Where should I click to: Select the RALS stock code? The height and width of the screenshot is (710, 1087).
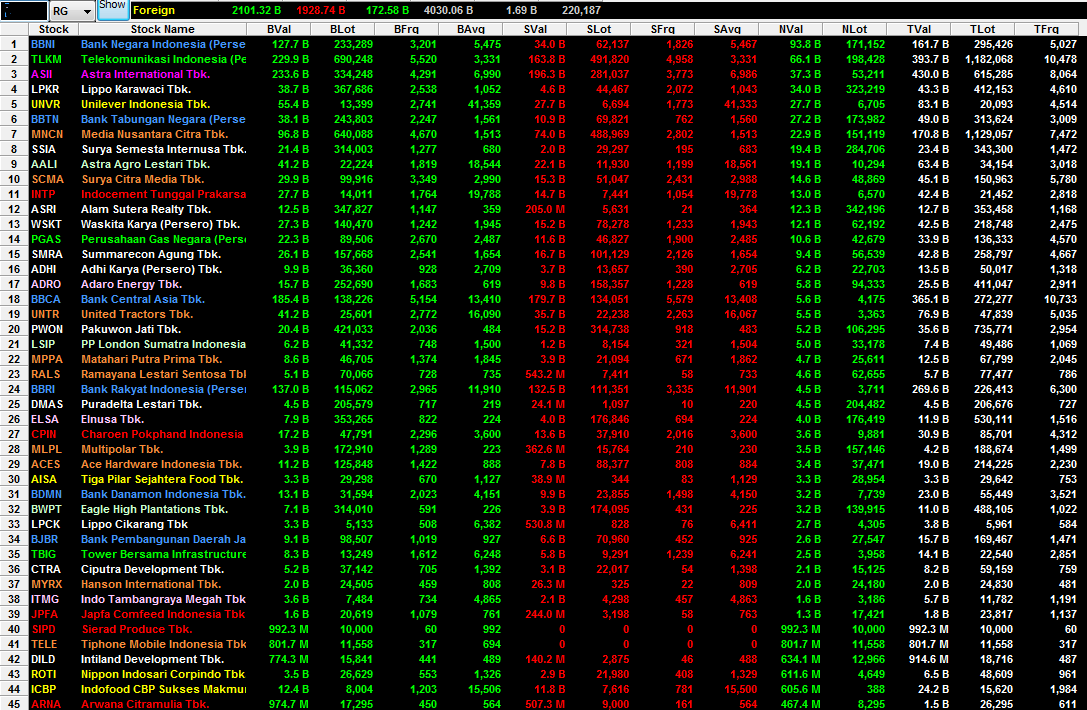(45, 374)
